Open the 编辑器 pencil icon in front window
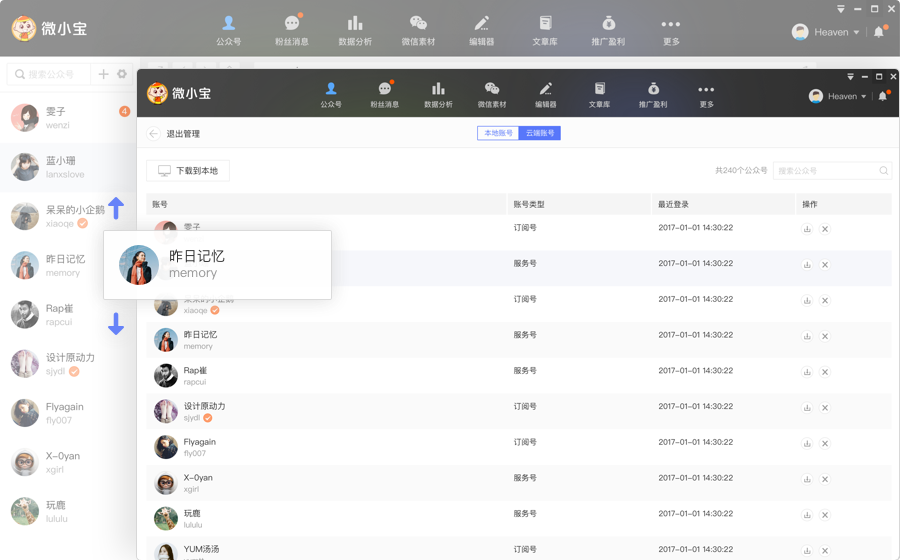Viewport: 900px width, 560px height. tap(545, 95)
